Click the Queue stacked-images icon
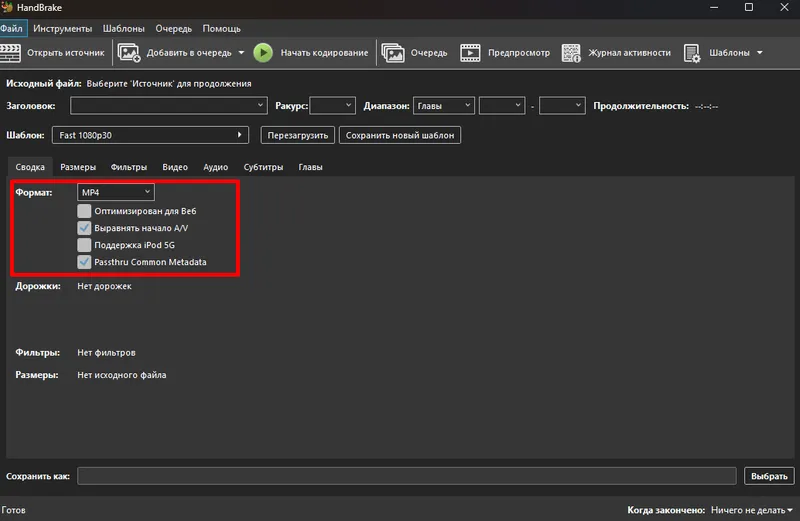The width and height of the screenshot is (800, 521). [x=393, y=53]
